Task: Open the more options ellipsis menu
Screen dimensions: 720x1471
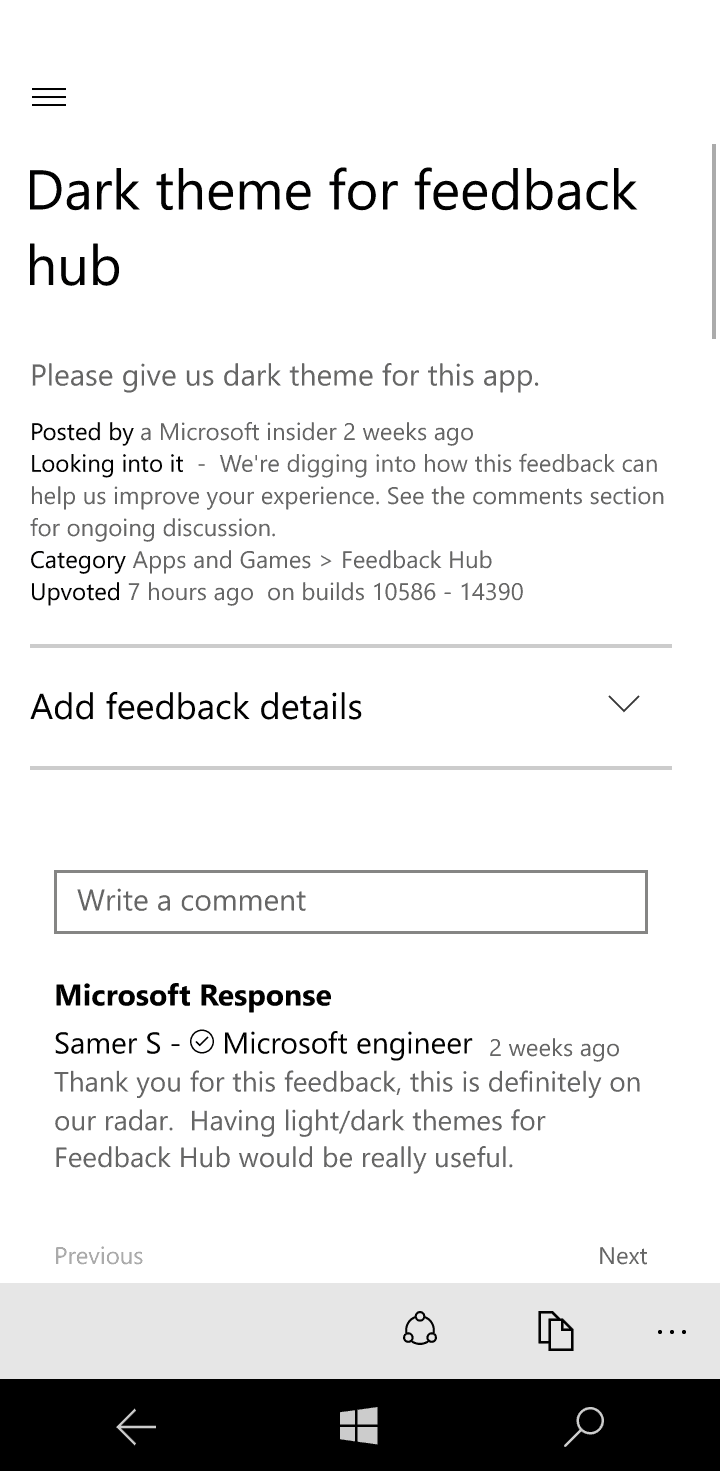Action: pos(672,1331)
